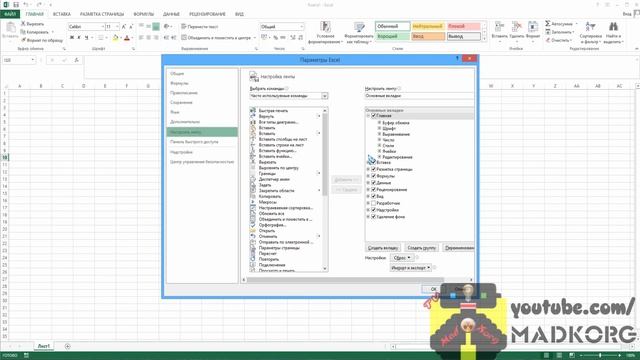Click the Fill (Заполнить) icon

[x=548, y=32]
